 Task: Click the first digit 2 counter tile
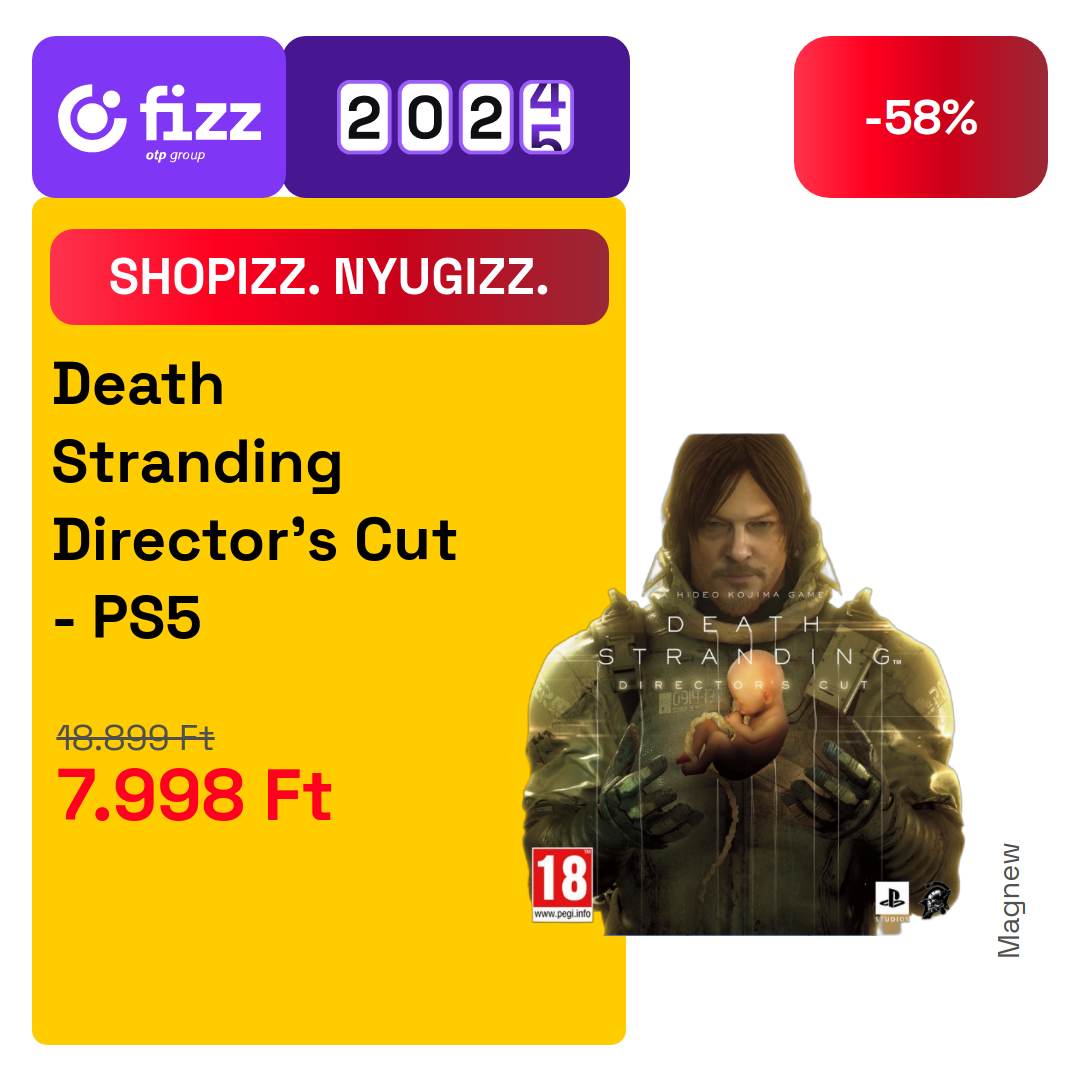364,117
